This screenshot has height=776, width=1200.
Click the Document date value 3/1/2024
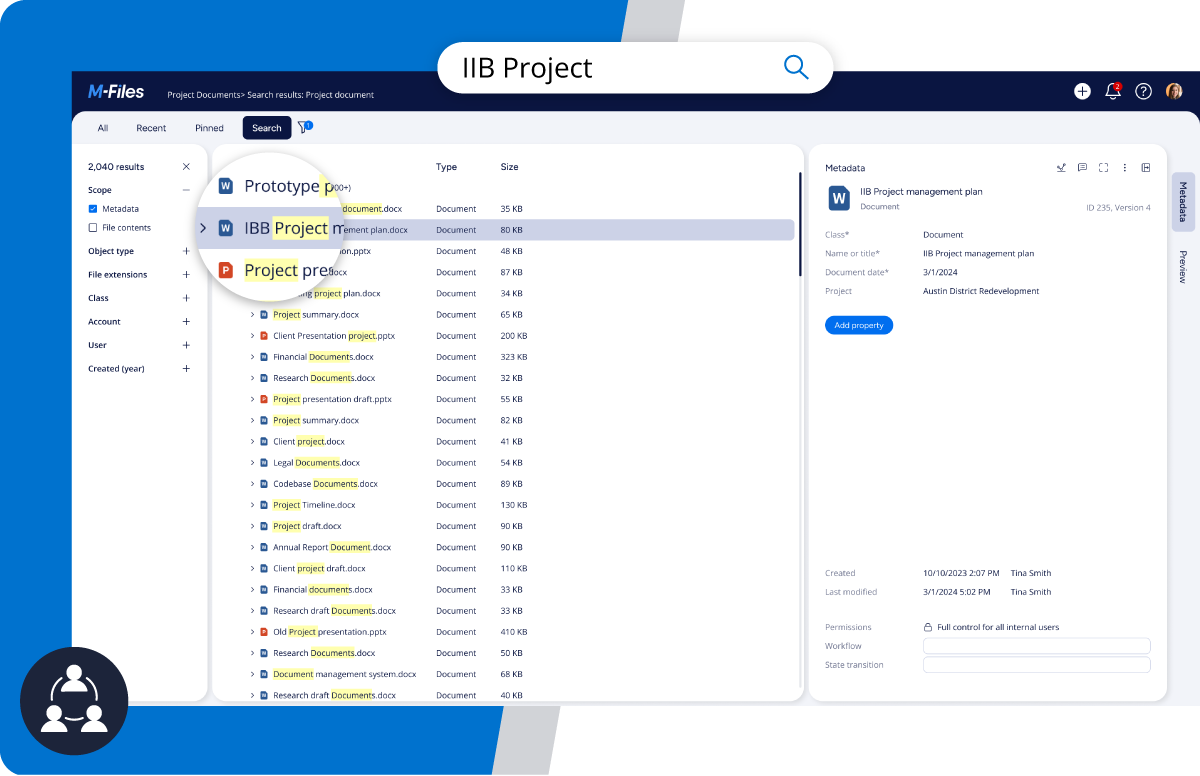pos(940,272)
